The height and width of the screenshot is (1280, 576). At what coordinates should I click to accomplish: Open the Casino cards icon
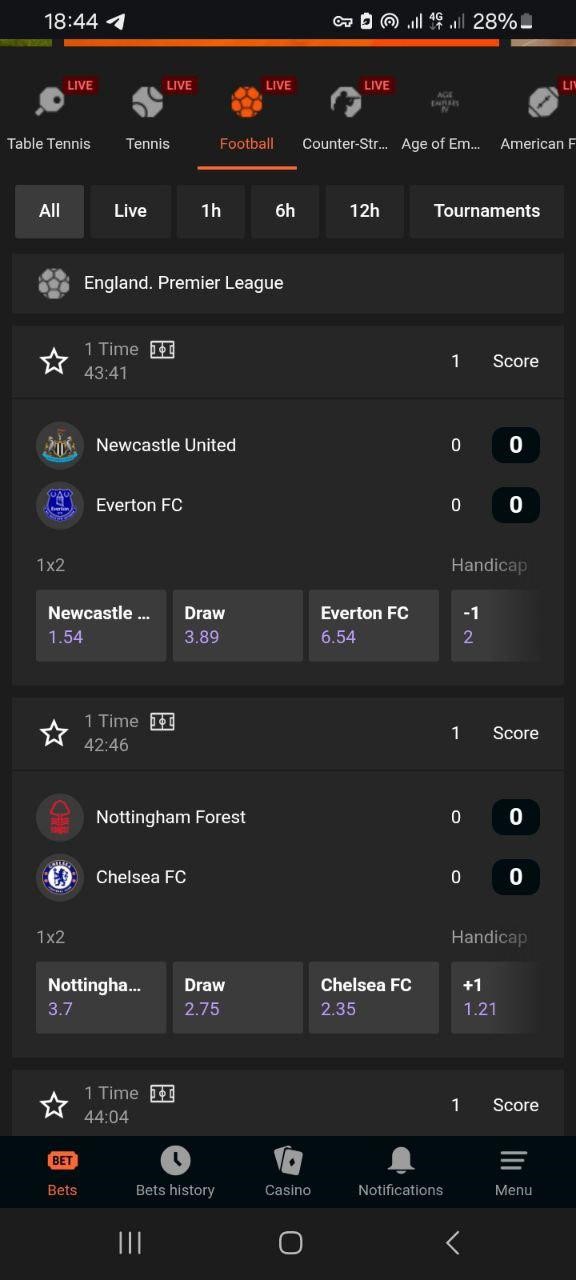tap(288, 1160)
